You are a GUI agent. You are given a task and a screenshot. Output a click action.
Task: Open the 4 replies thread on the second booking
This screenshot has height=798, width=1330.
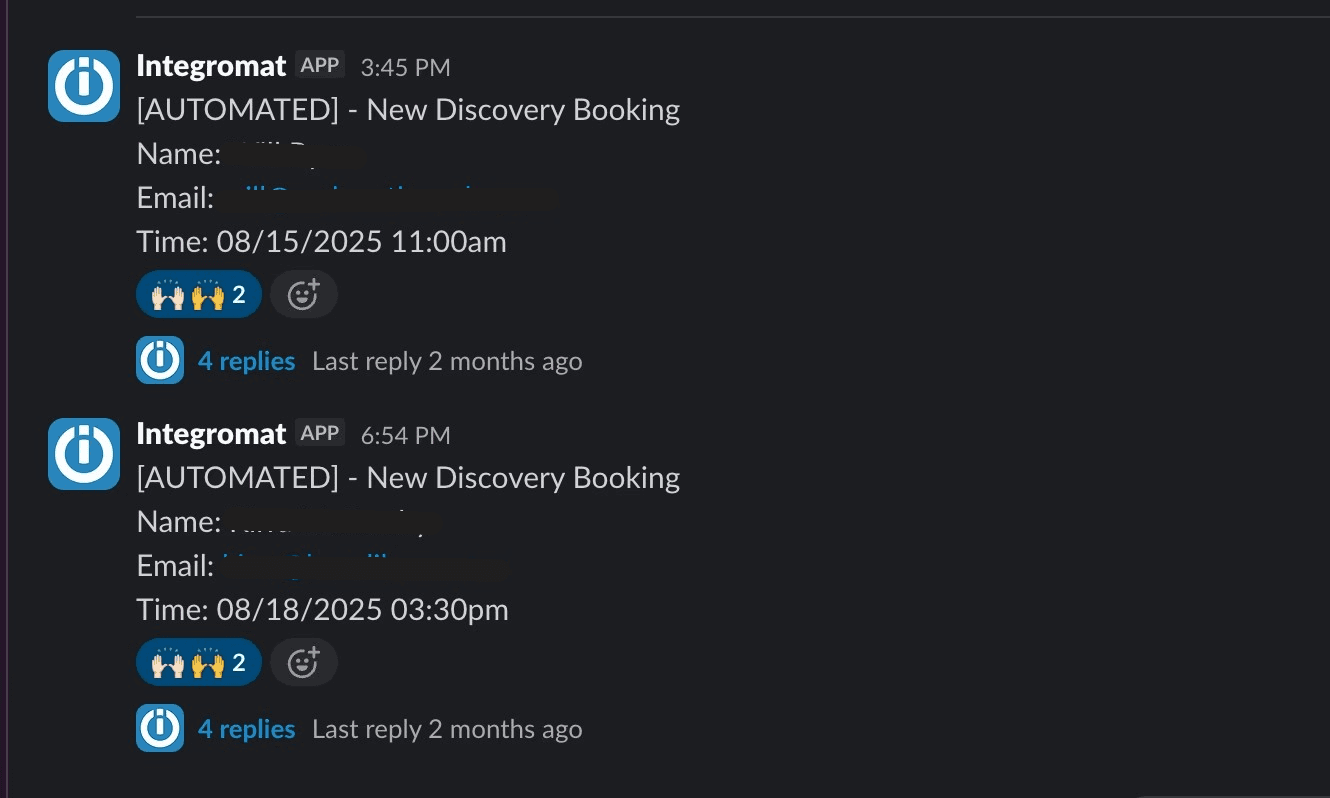click(246, 729)
